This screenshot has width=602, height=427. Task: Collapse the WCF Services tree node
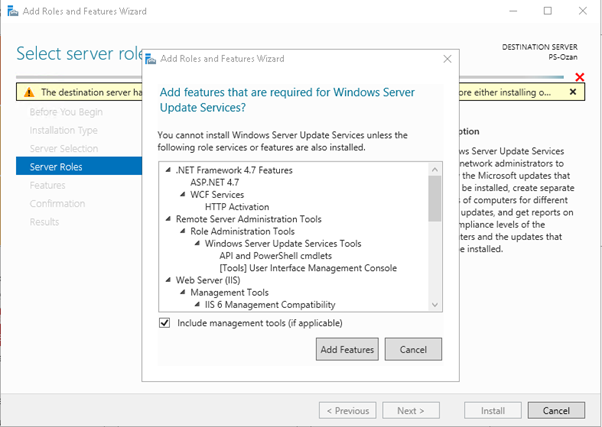(183, 194)
